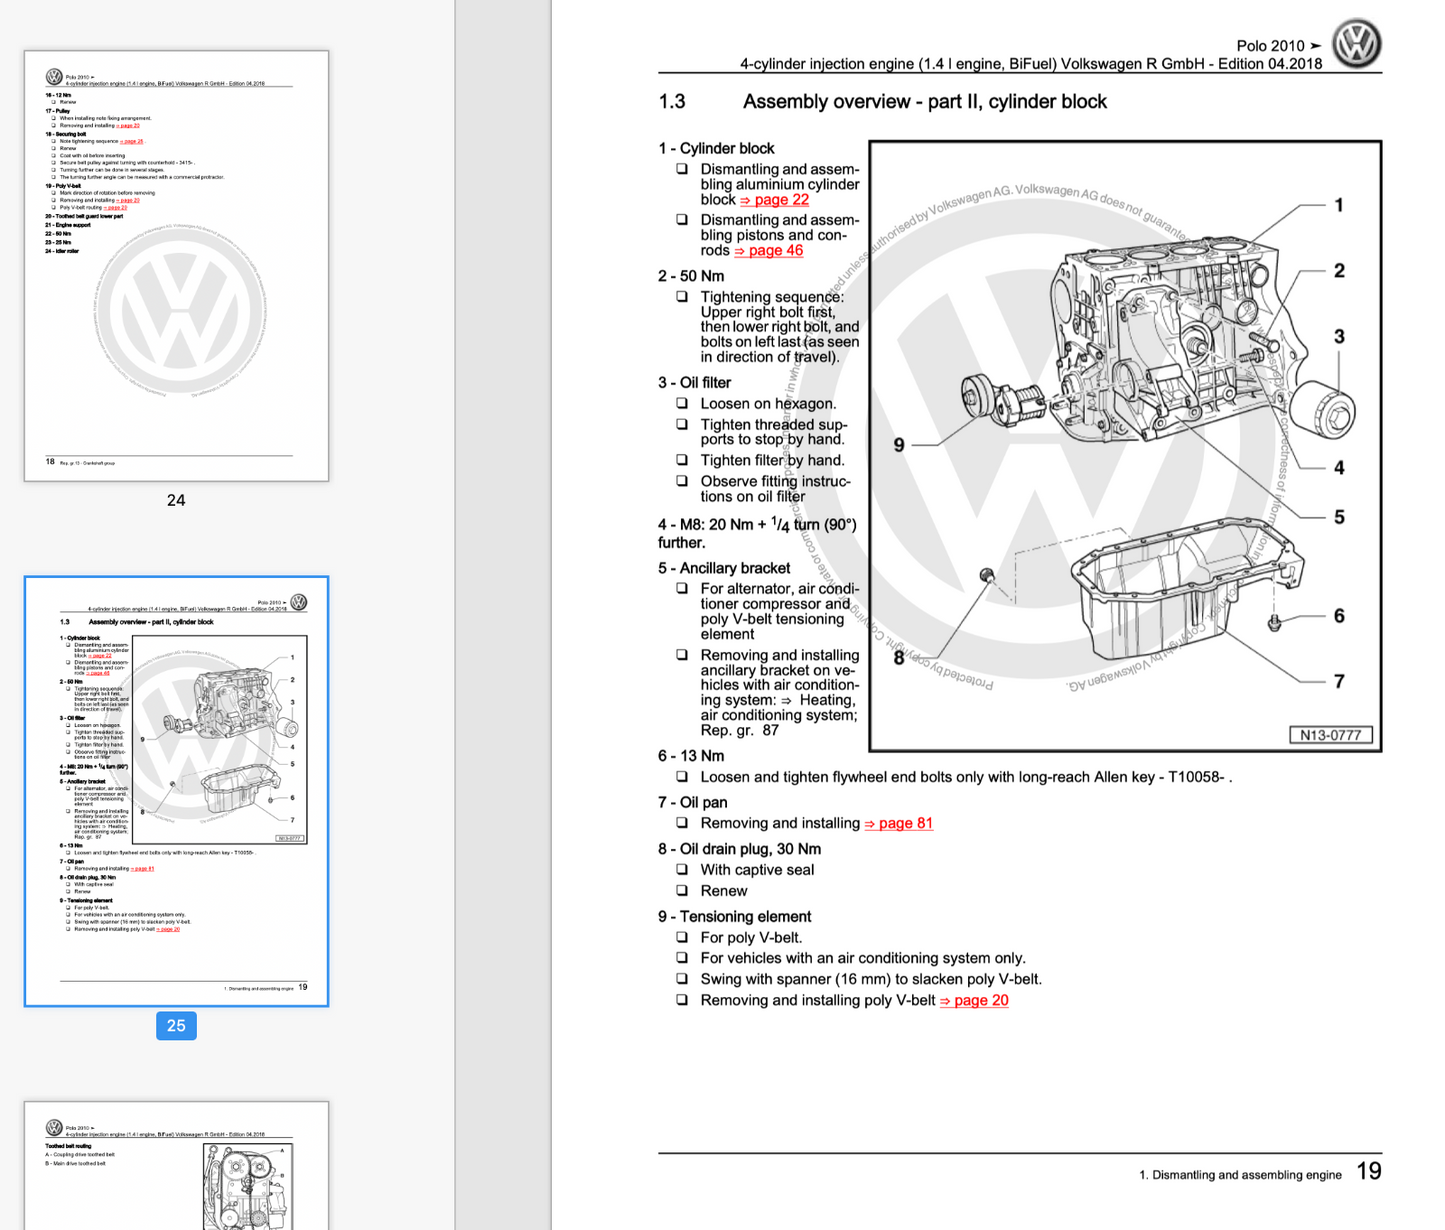The image size is (1445, 1230).
Task: Click the VW logo in page 25 thumbnail header
Action: point(298,602)
